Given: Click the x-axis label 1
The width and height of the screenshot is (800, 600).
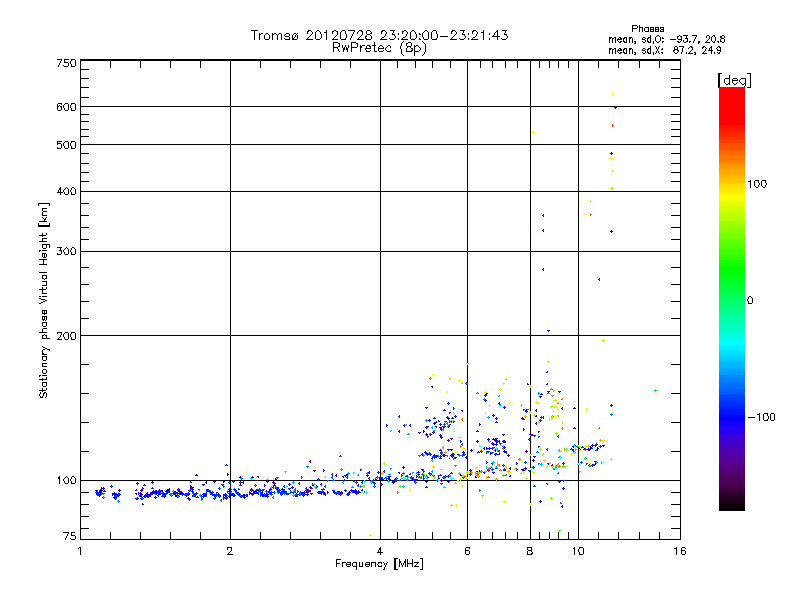Looking at the screenshot, I should [x=80, y=551].
